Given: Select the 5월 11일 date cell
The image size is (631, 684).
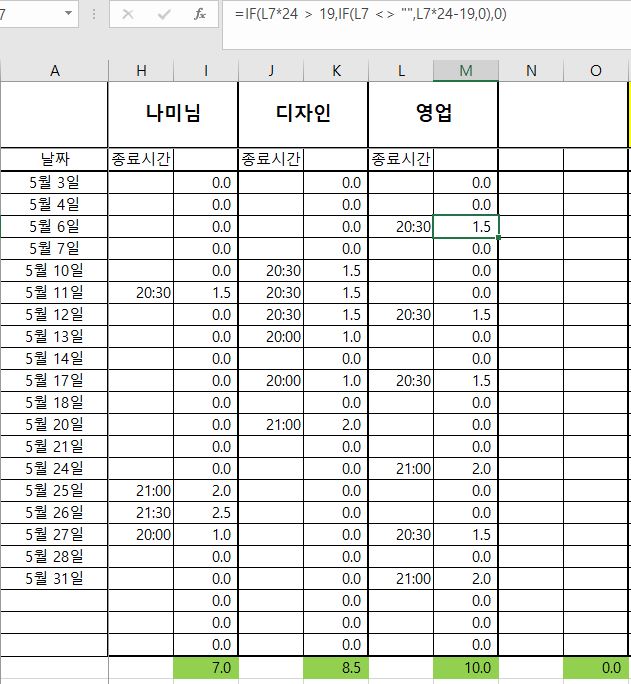Looking at the screenshot, I should [55, 292].
